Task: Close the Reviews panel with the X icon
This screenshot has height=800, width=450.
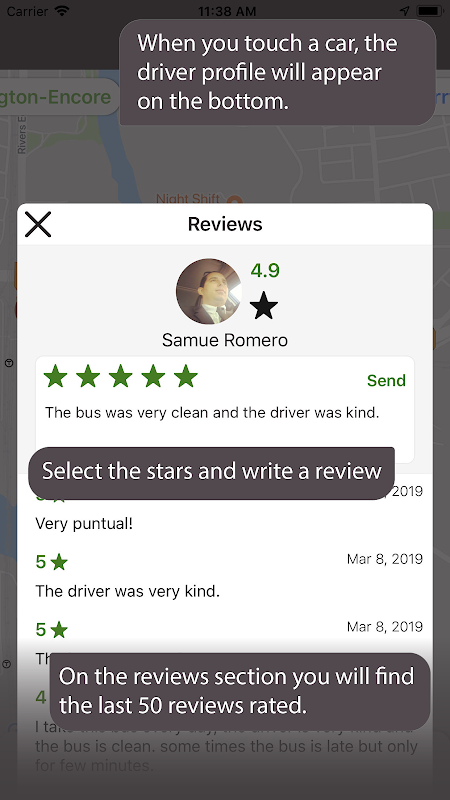Action: click(x=38, y=224)
